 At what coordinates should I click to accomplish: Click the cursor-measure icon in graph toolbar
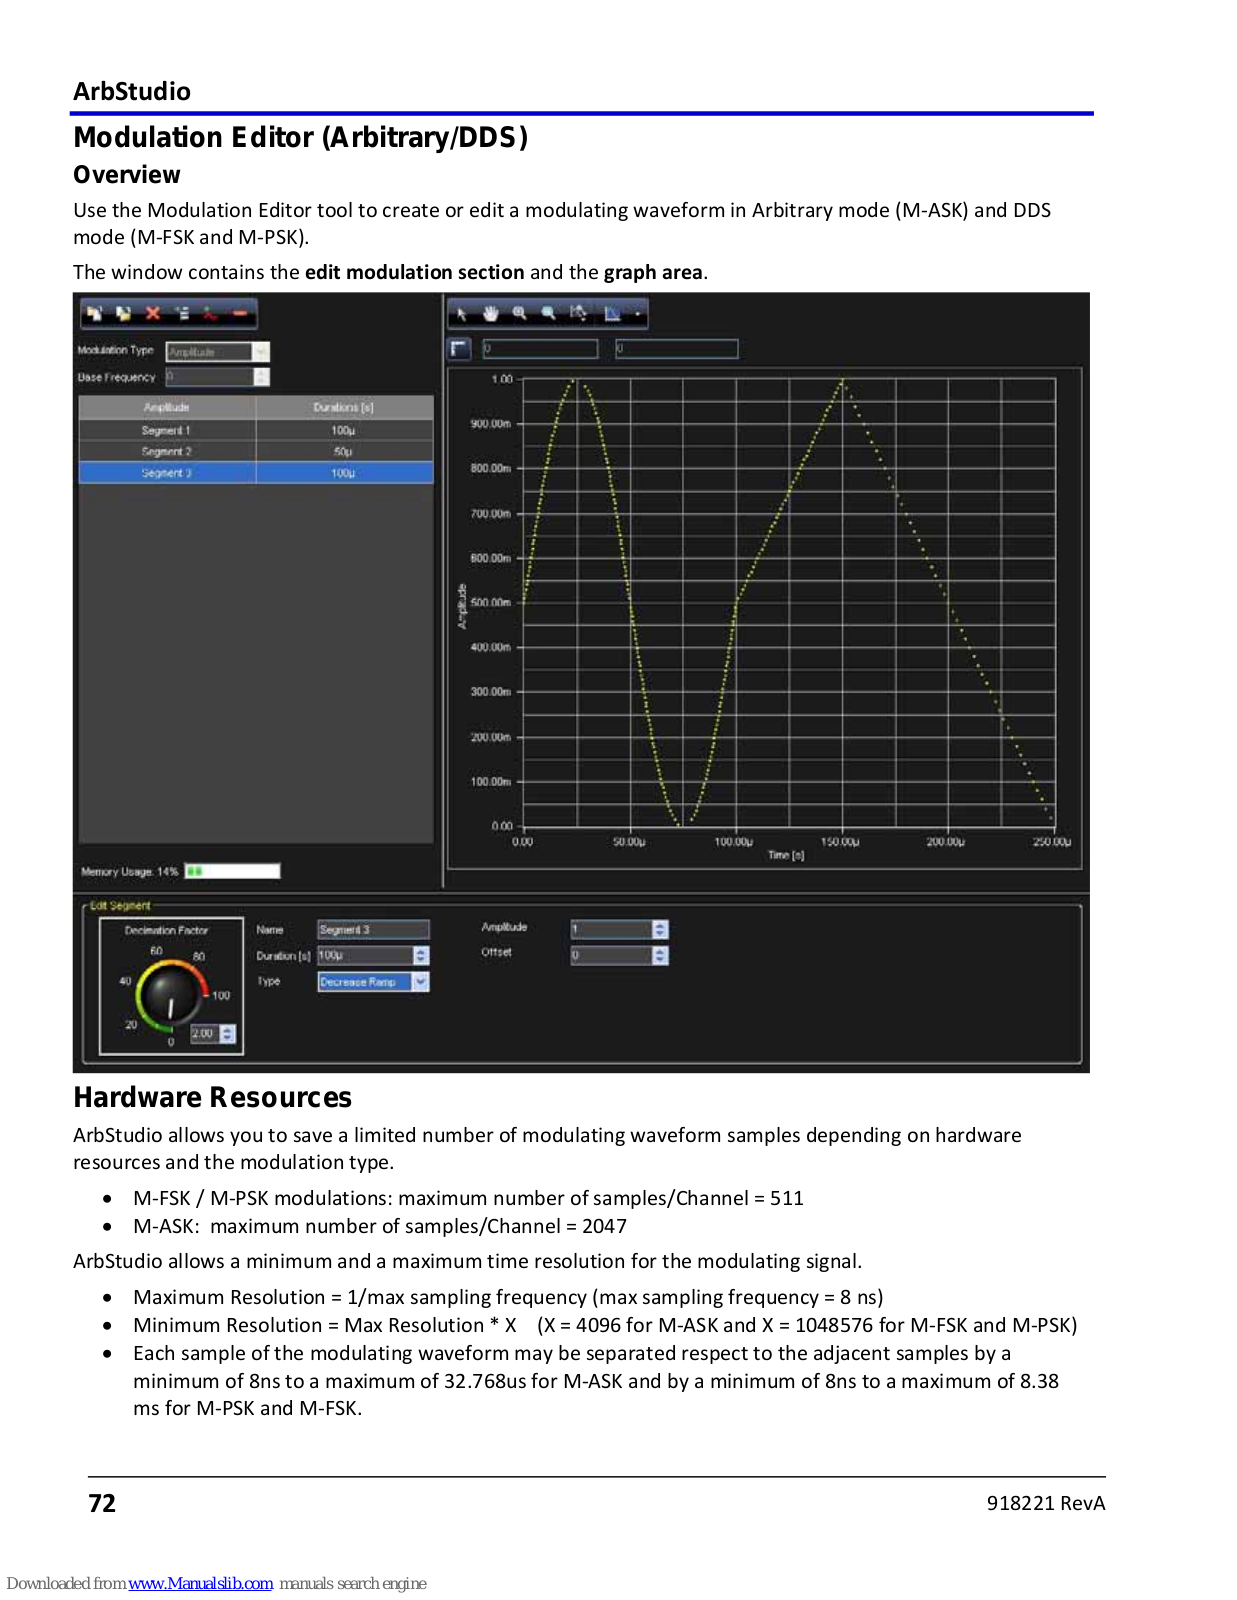click(579, 314)
